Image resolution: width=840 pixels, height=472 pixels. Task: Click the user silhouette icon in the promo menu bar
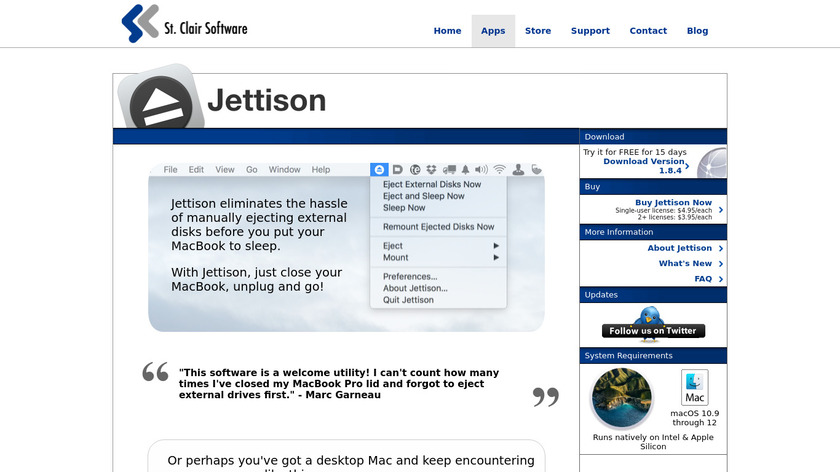pos(518,170)
